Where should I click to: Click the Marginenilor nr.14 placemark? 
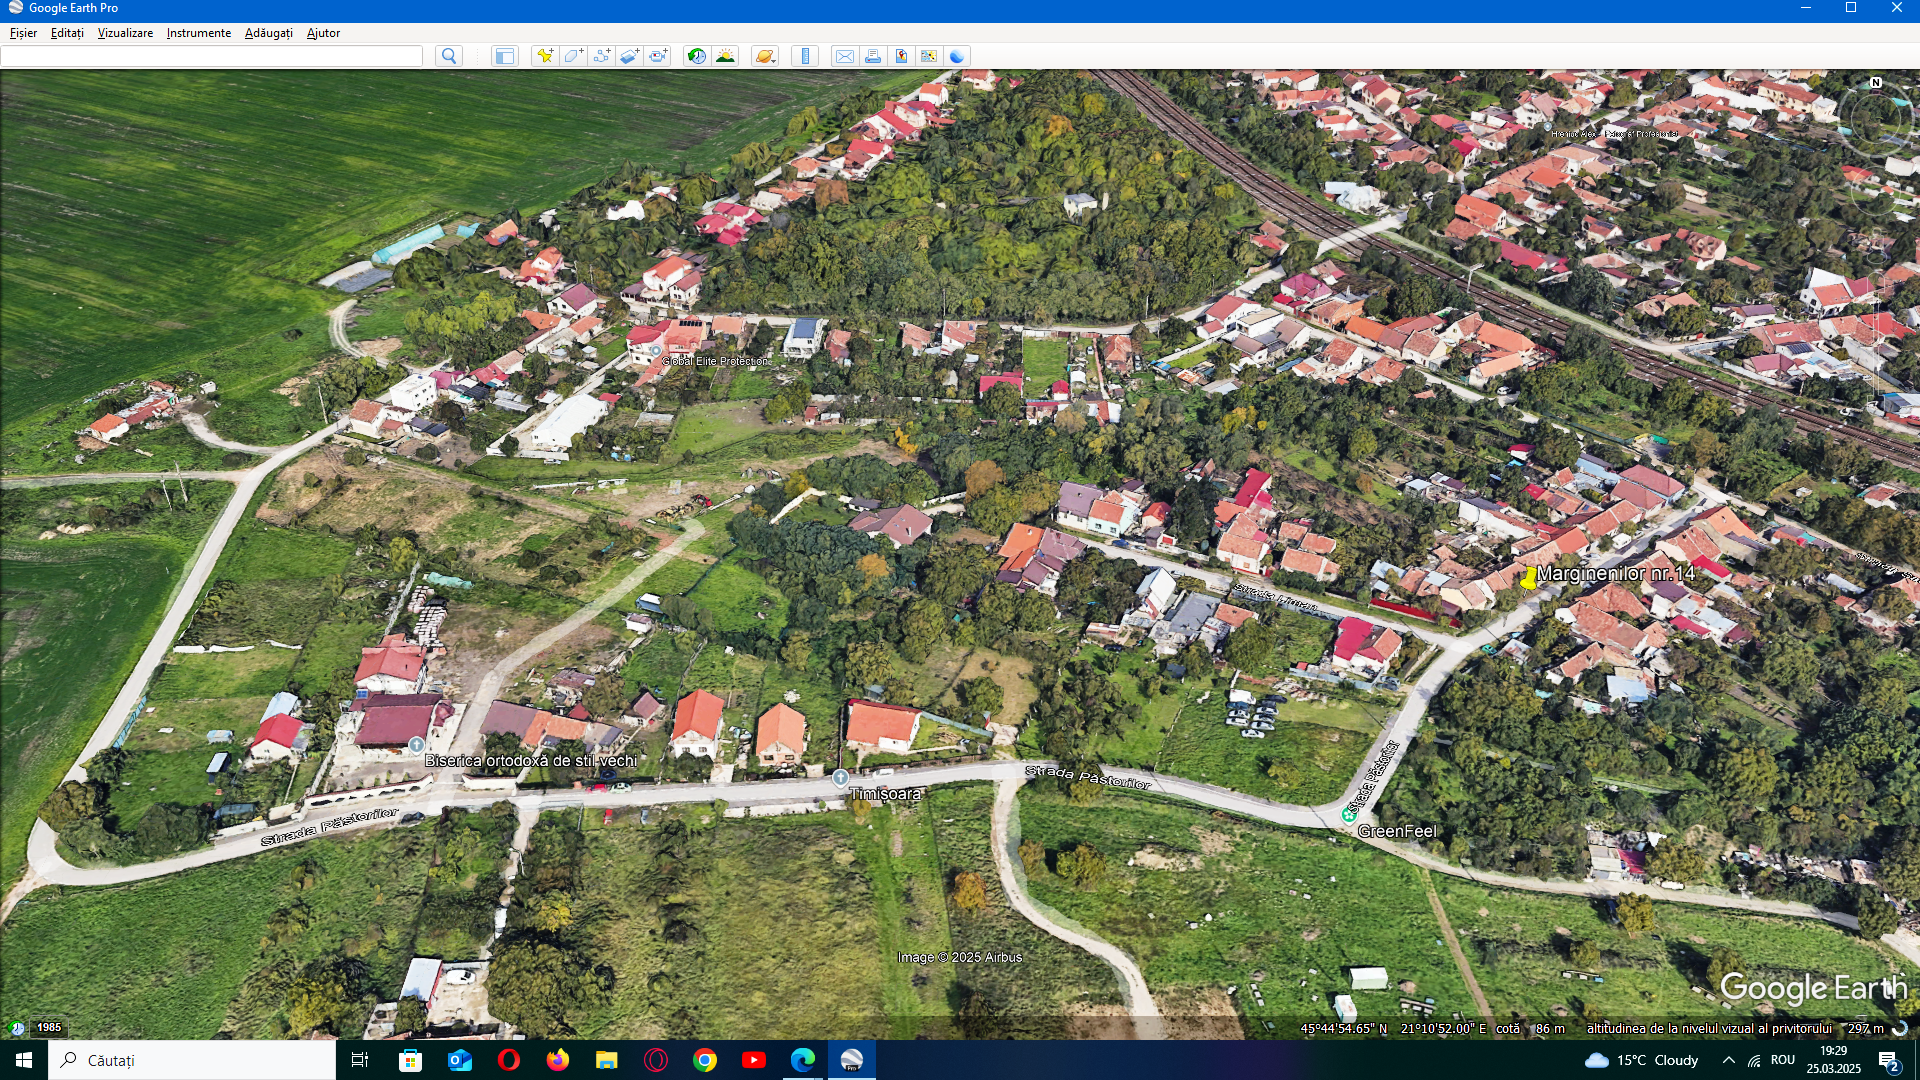coord(1529,578)
